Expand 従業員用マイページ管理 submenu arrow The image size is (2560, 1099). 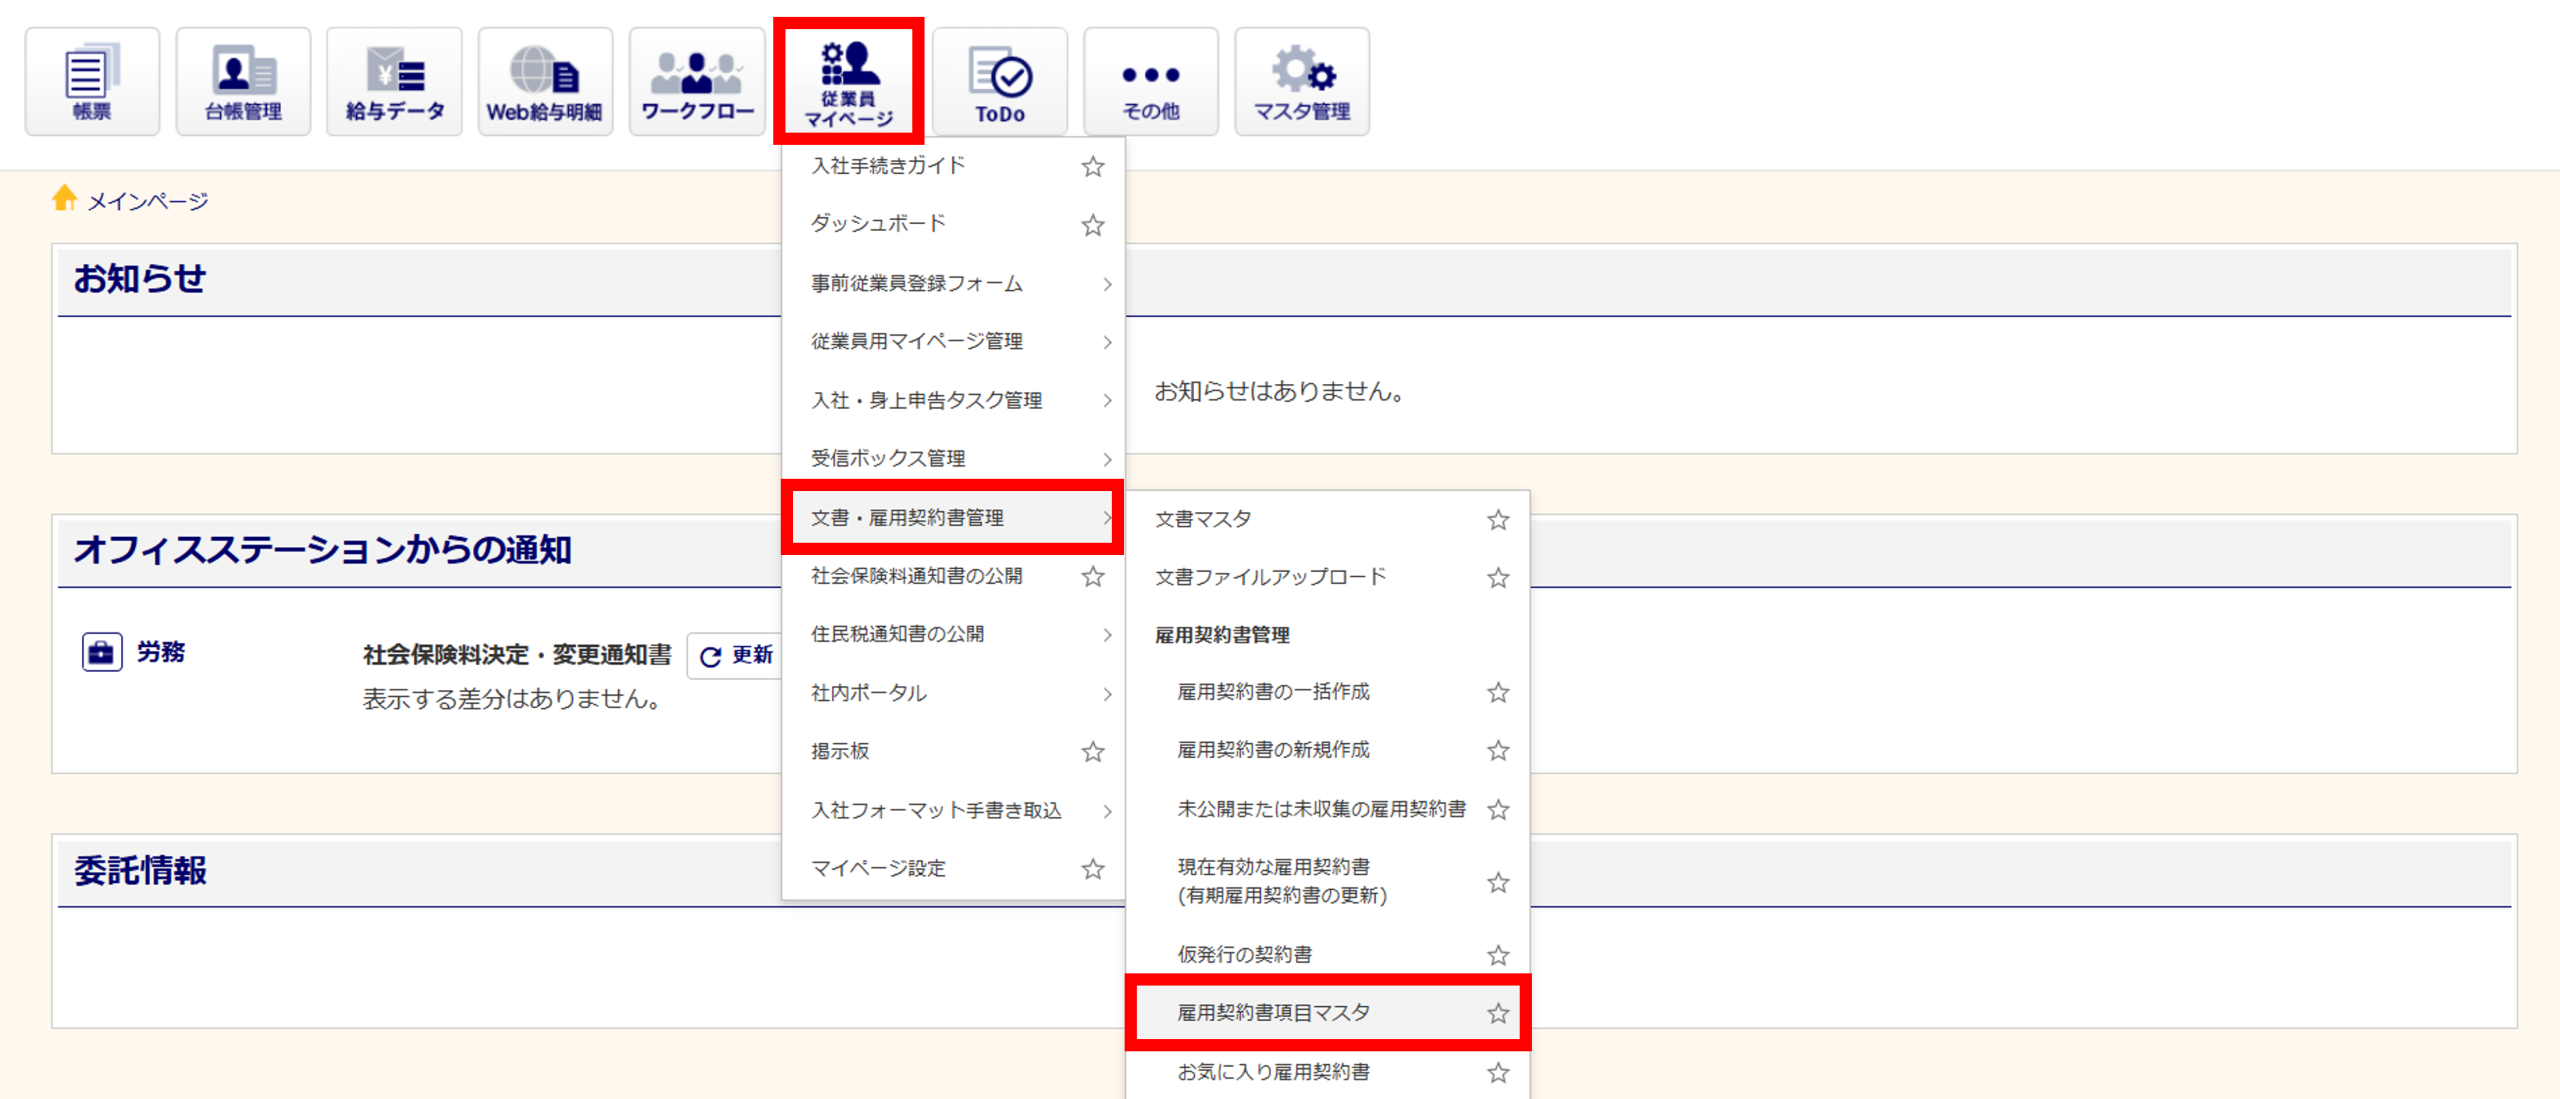(x=1107, y=342)
